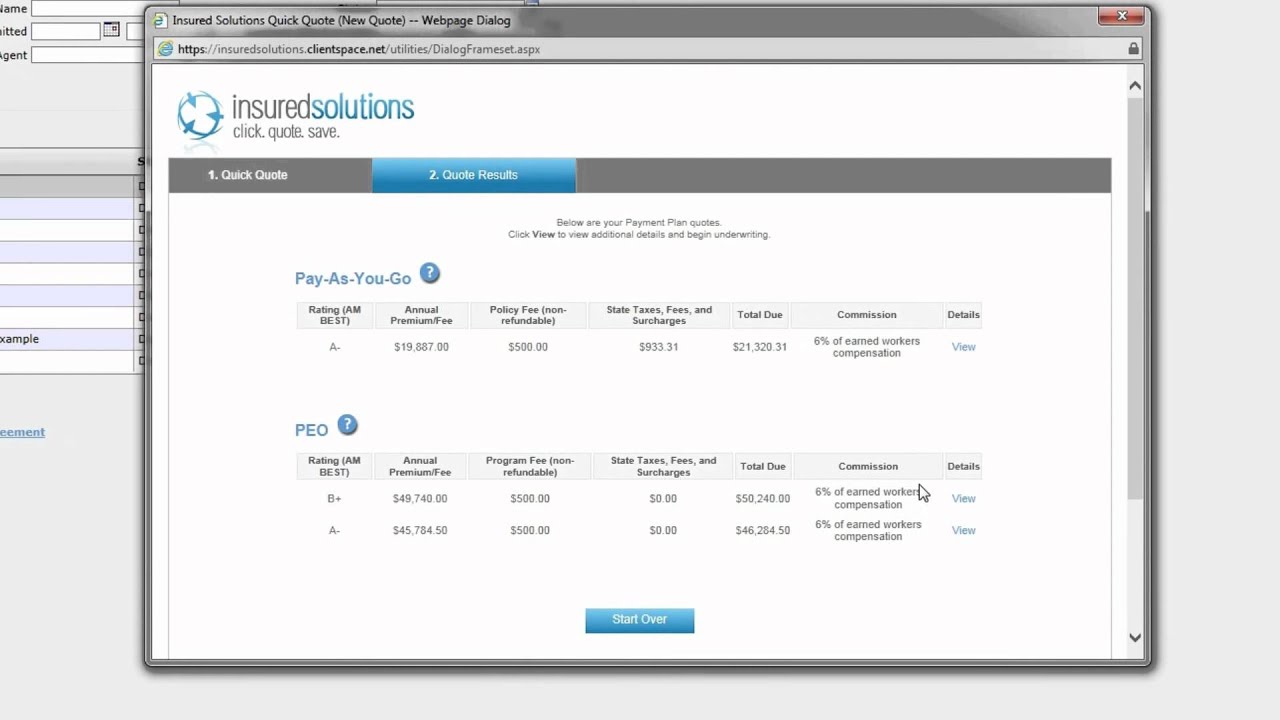Viewport: 1280px width, 720px height.
Task: Click the Pay-As-You-Go heading
Action: pos(353,279)
